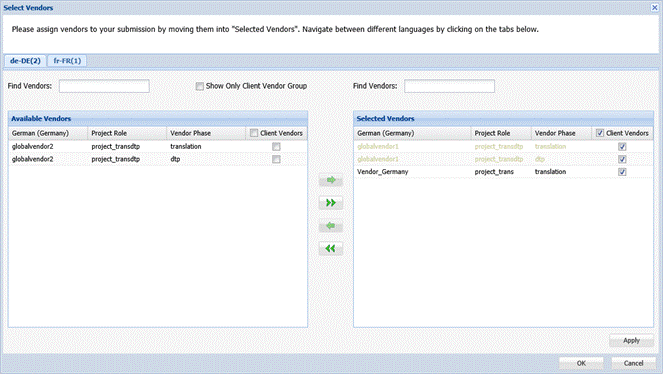Uncheck client vendor box for Vendor_Germany
Image resolution: width=663 pixels, height=374 pixels.
tap(622, 172)
